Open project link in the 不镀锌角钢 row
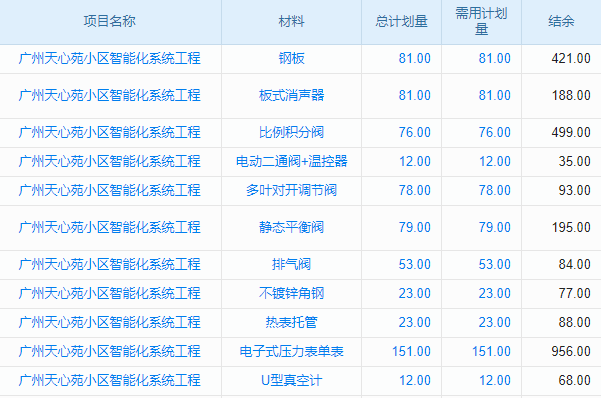This screenshot has width=601, height=398. click(110, 293)
